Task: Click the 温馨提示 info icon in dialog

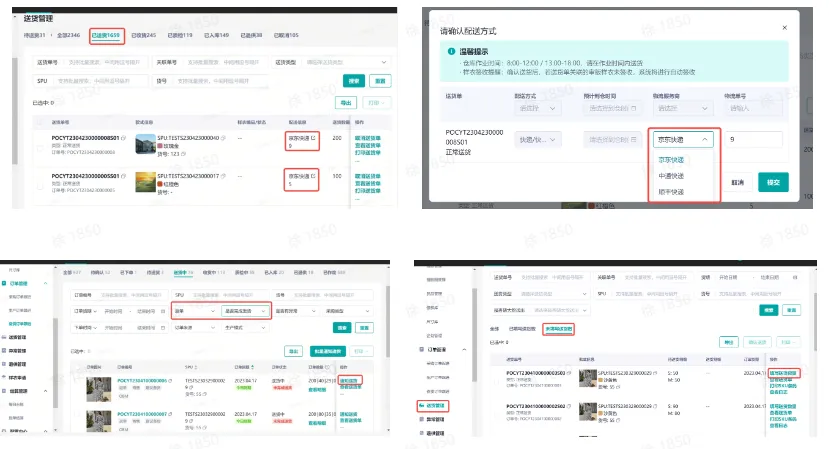Action: (x=452, y=51)
